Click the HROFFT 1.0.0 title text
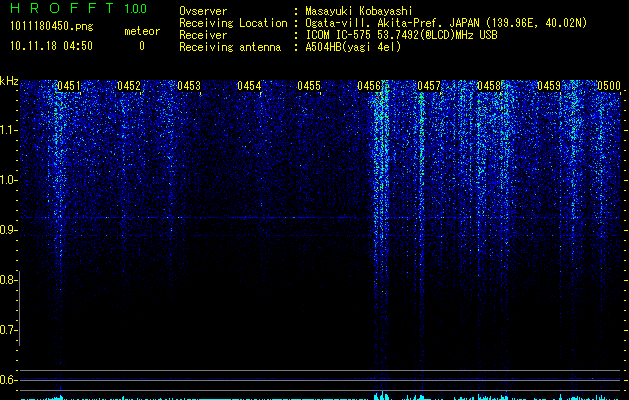The height and width of the screenshot is (400, 629). pyautogui.click(x=79, y=8)
